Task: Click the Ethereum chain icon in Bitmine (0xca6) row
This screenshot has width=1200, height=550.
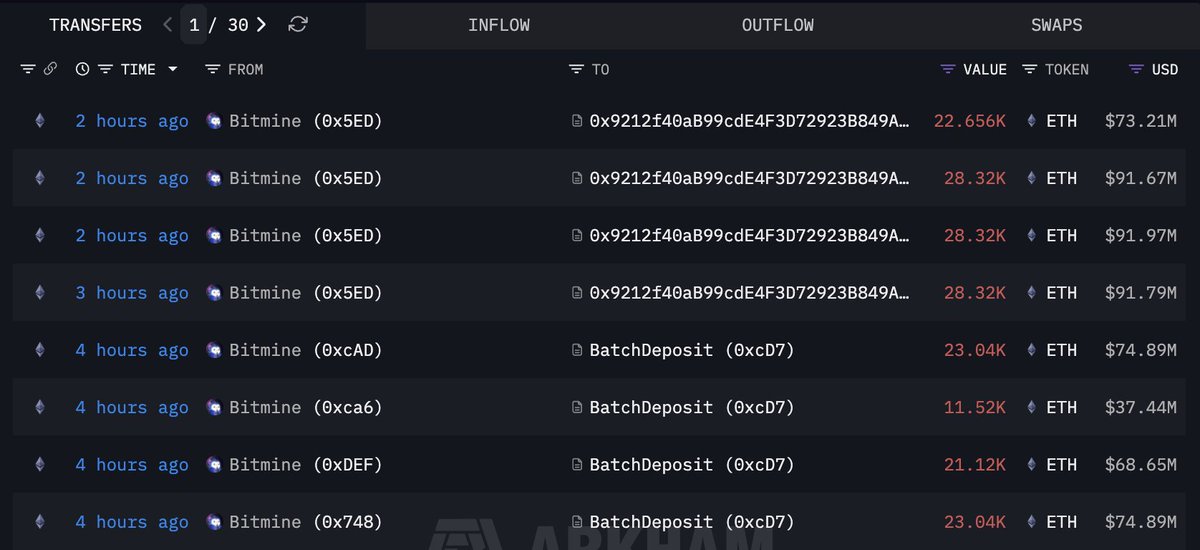Action: tap(40, 407)
